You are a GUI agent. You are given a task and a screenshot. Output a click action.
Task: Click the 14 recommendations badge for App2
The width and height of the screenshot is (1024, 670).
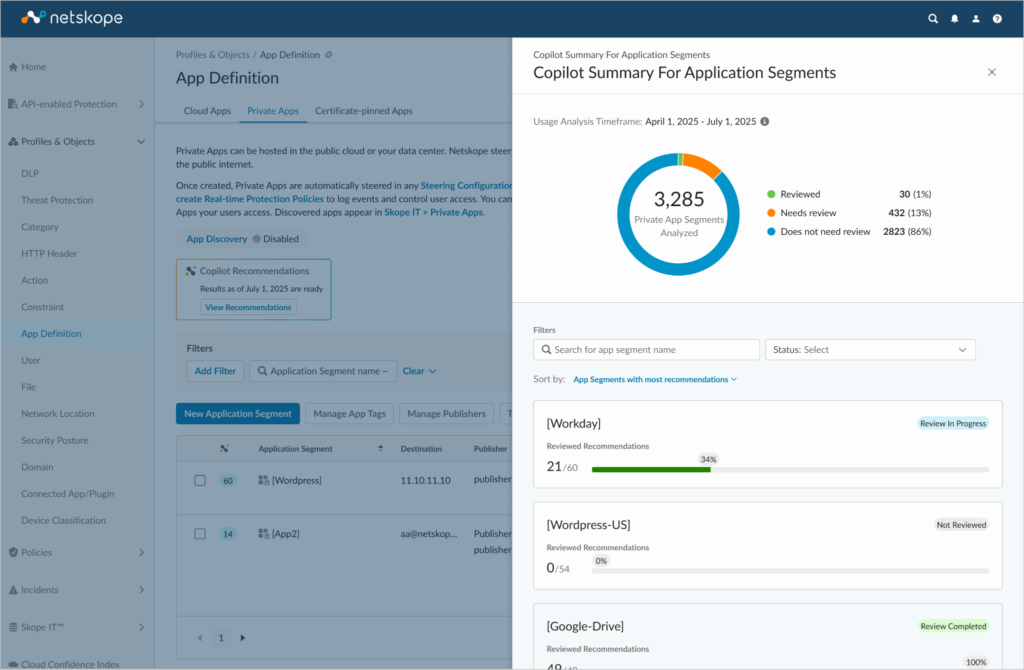coord(228,534)
